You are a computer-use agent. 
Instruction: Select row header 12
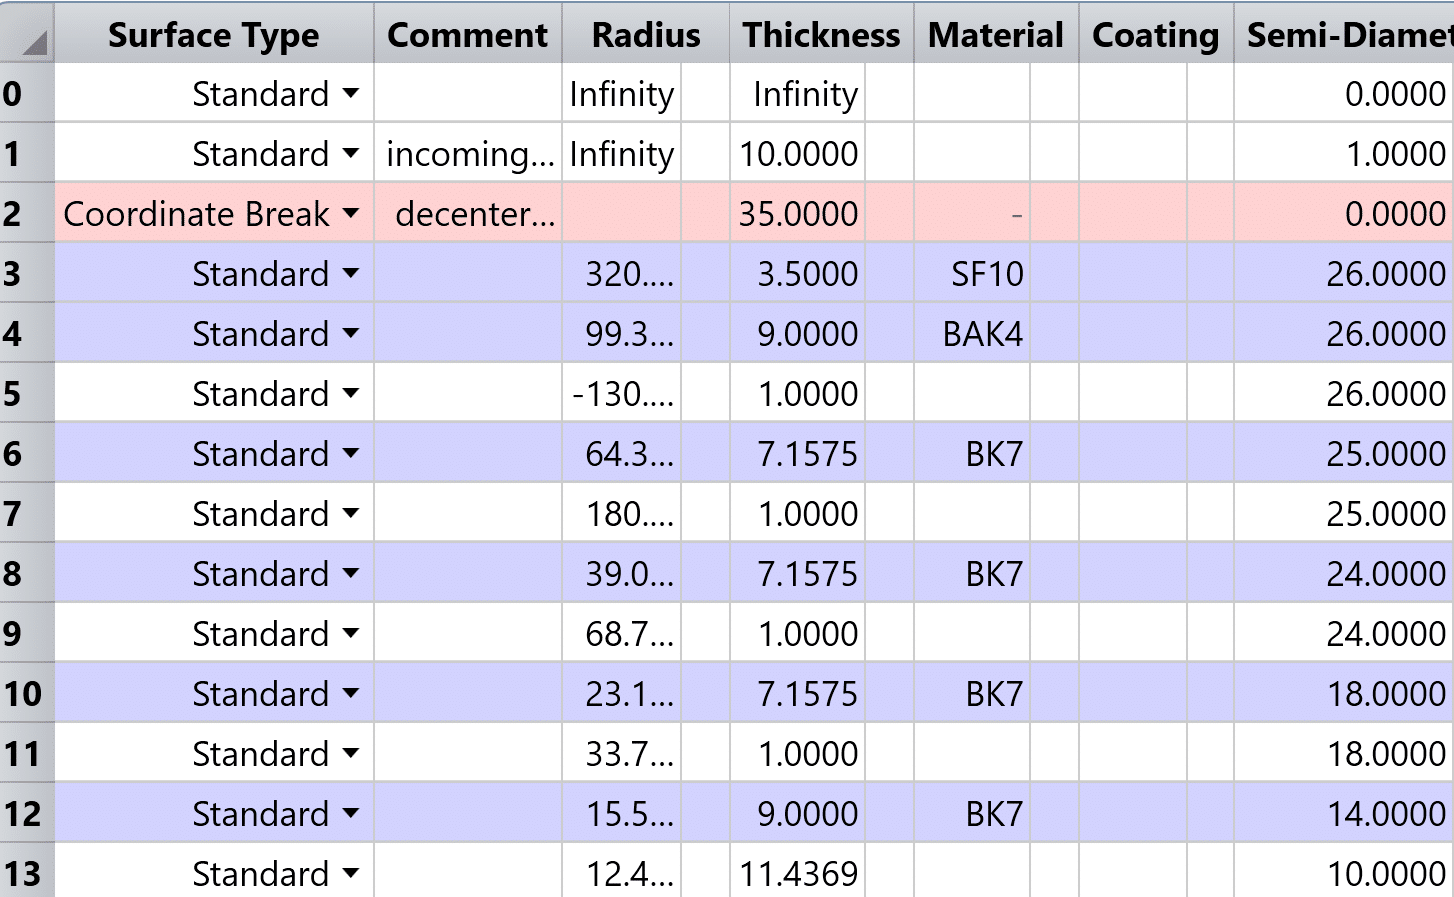27,813
